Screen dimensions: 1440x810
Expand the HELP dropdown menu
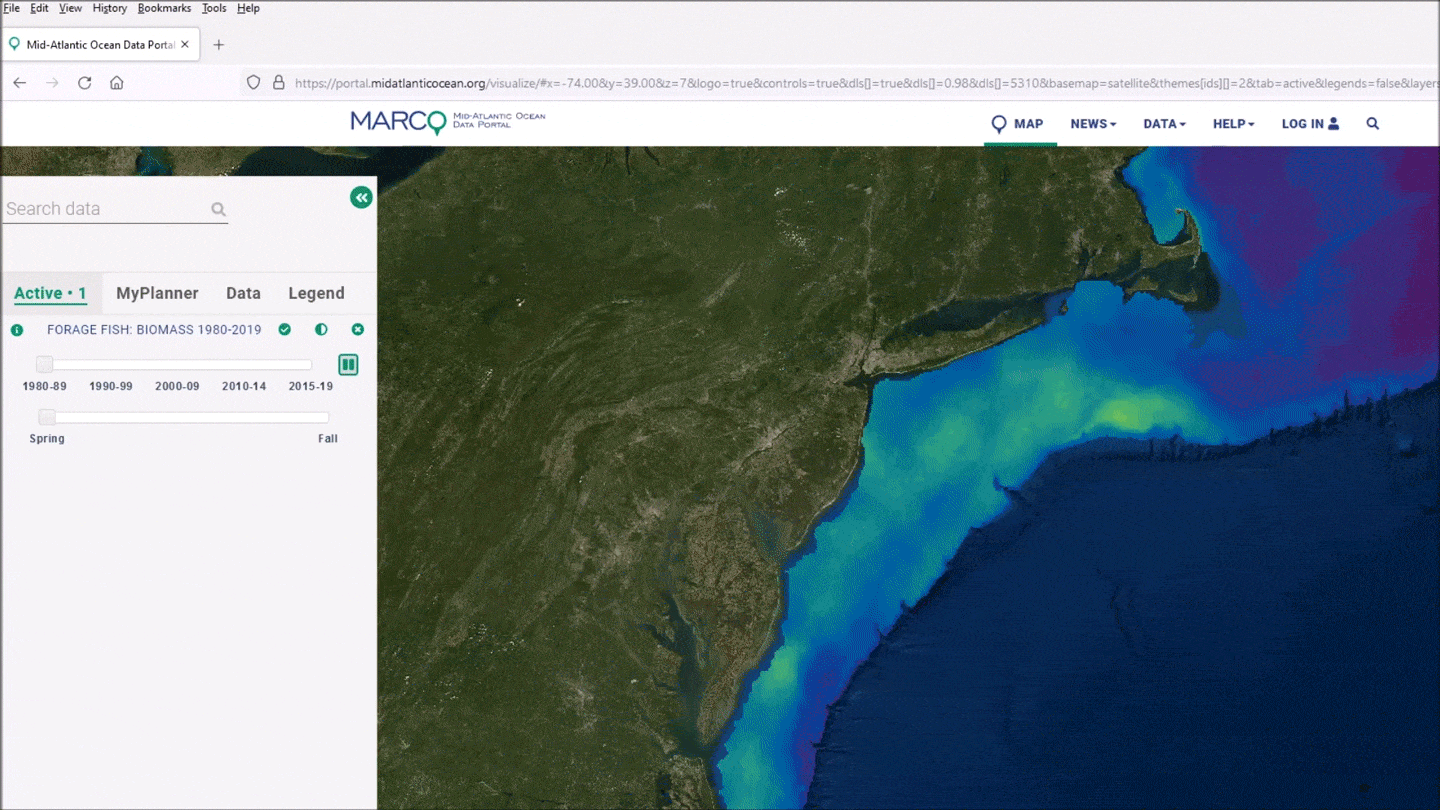pos(1233,124)
